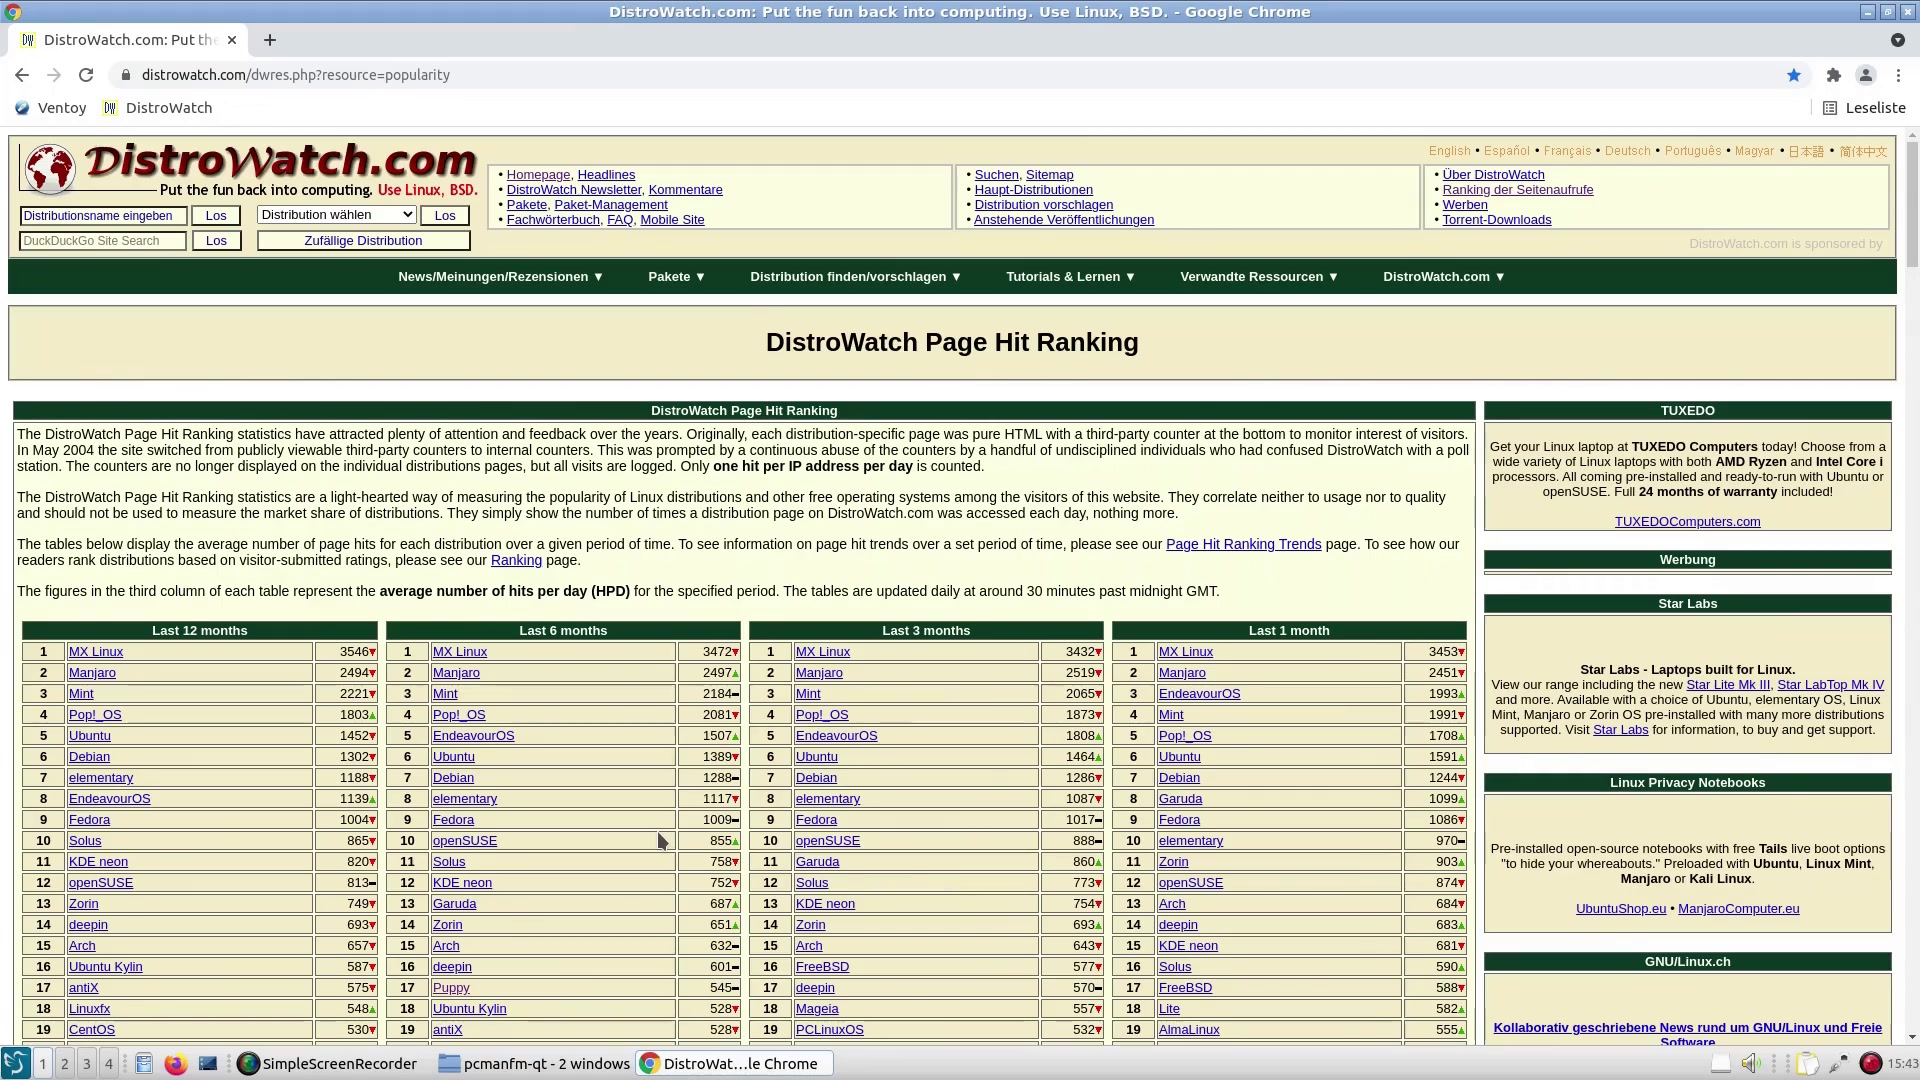Click the site info lock icon
This screenshot has height=1080, width=1920.
(126, 75)
